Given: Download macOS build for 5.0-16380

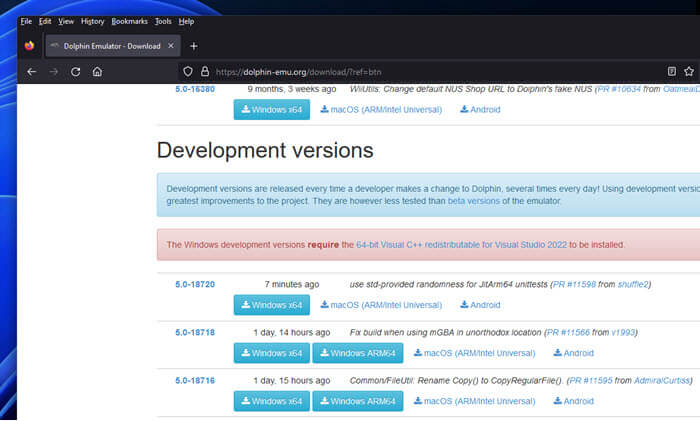Looking at the screenshot, I should (381, 109).
